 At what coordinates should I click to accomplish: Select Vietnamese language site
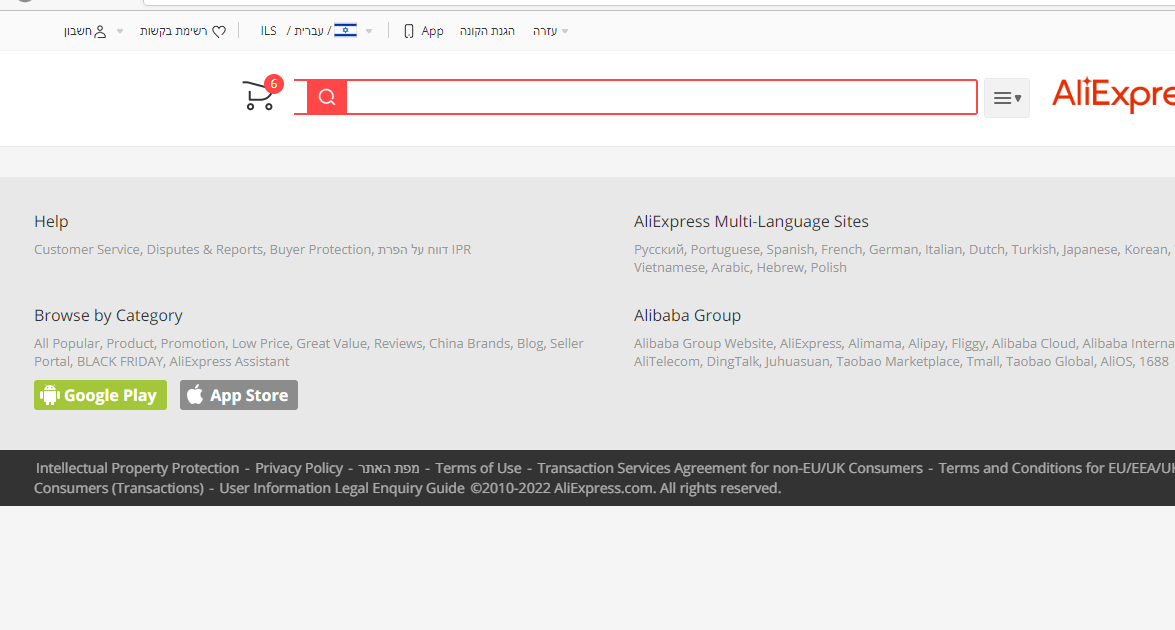coord(669,267)
